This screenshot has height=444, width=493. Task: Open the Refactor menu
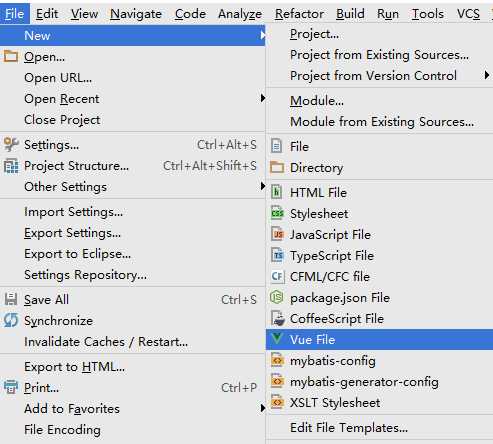tap(299, 14)
